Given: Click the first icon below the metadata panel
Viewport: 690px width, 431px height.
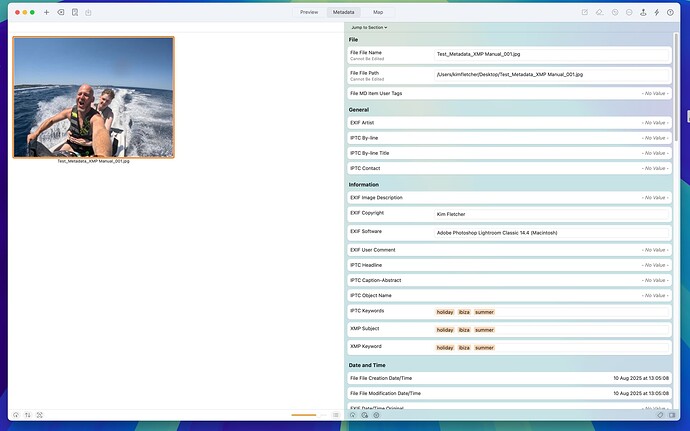Looking at the screenshot, I should point(352,415).
